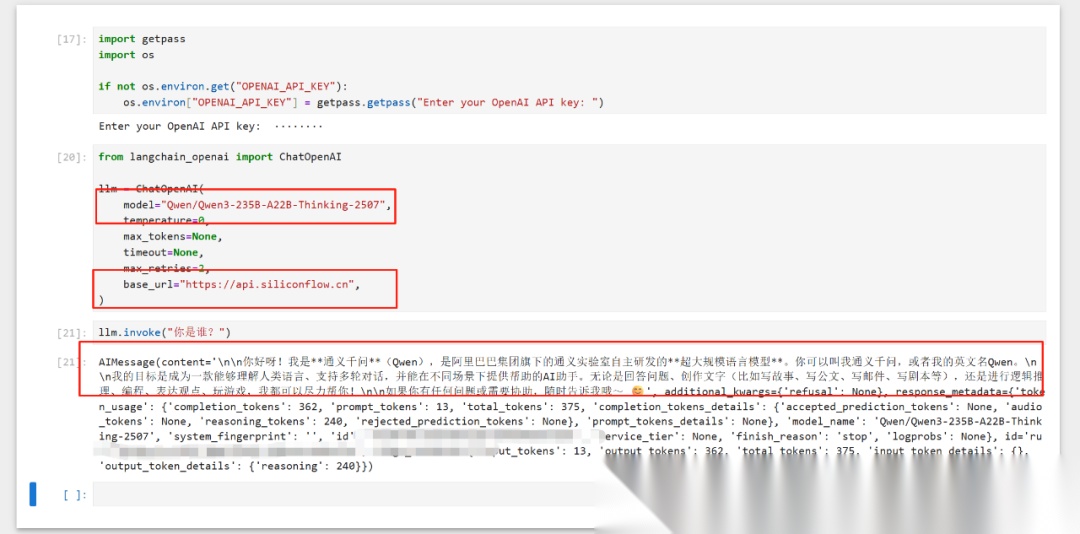Click 'Enter your OpenAI API key:' output text
Image resolution: width=1080 pixels, height=534 pixels.
pyautogui.click(x=180, y=126)
